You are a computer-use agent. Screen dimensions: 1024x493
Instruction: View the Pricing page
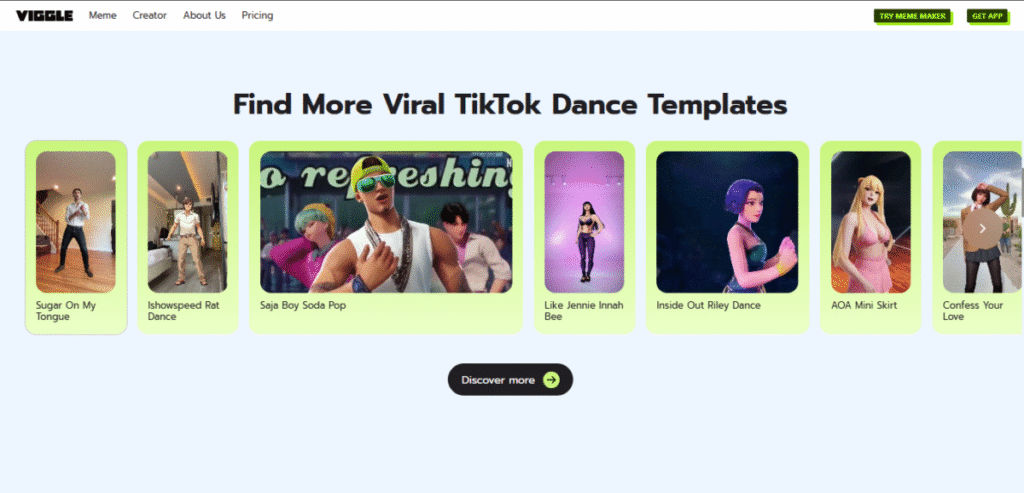257,15
